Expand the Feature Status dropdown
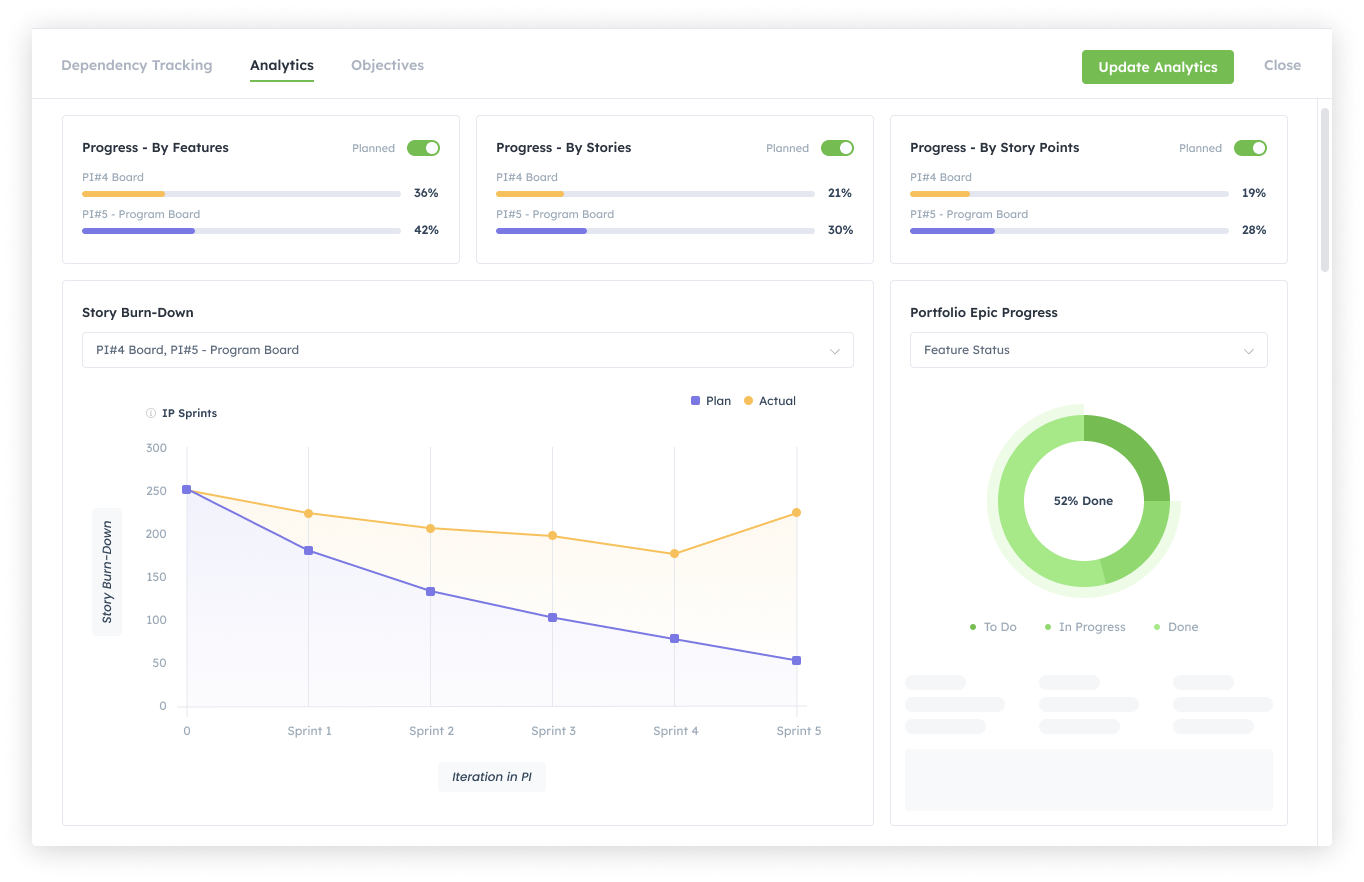This screenshot has height=882, width=1364. (1089, 350)
